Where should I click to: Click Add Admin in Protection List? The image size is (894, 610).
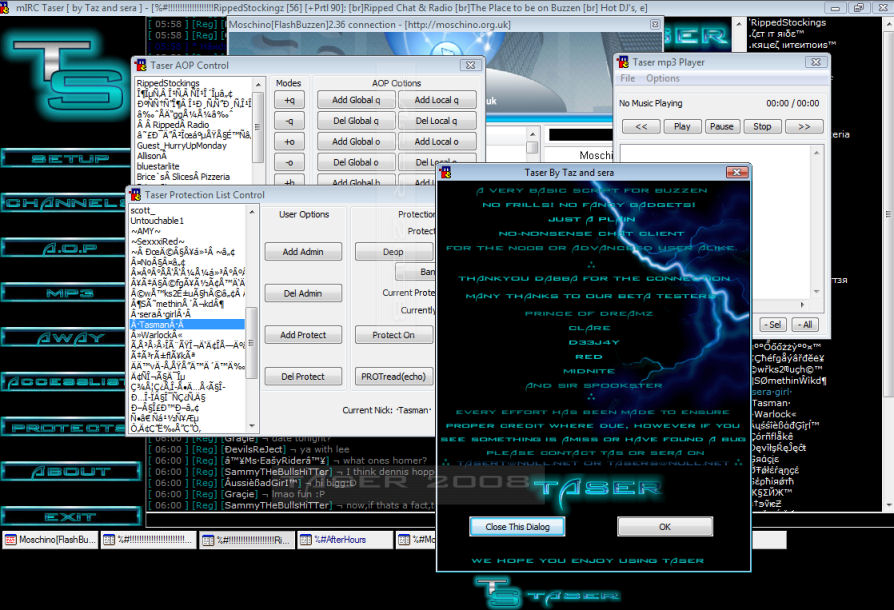[303, 251]
